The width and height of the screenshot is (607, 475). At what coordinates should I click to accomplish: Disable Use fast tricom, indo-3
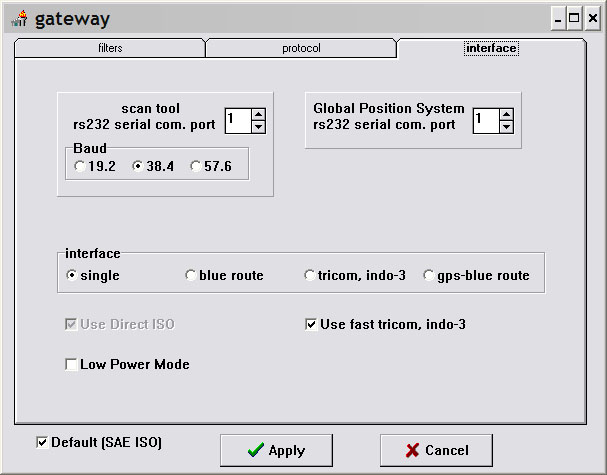(311, 324)
